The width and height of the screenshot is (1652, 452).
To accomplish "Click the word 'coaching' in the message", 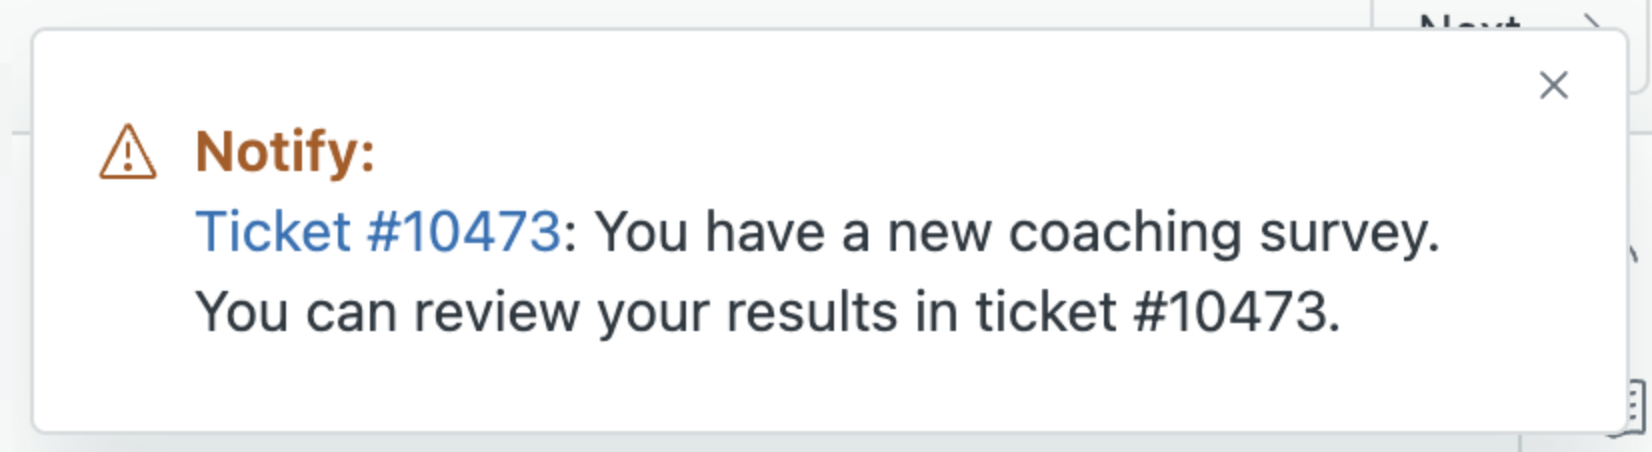I will click(1125, 233).
